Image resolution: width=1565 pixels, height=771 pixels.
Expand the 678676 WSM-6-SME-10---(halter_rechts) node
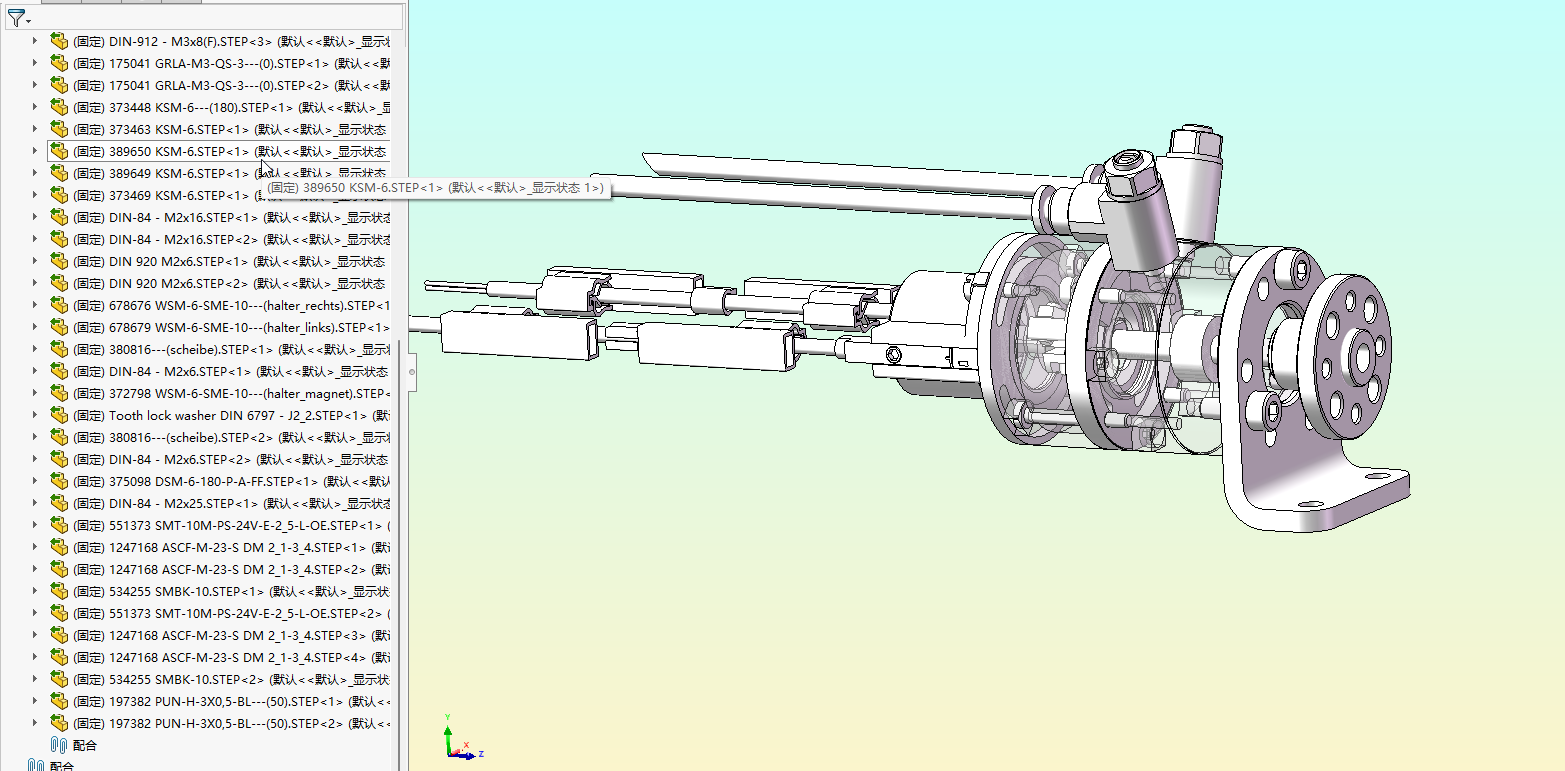[35, 305]
